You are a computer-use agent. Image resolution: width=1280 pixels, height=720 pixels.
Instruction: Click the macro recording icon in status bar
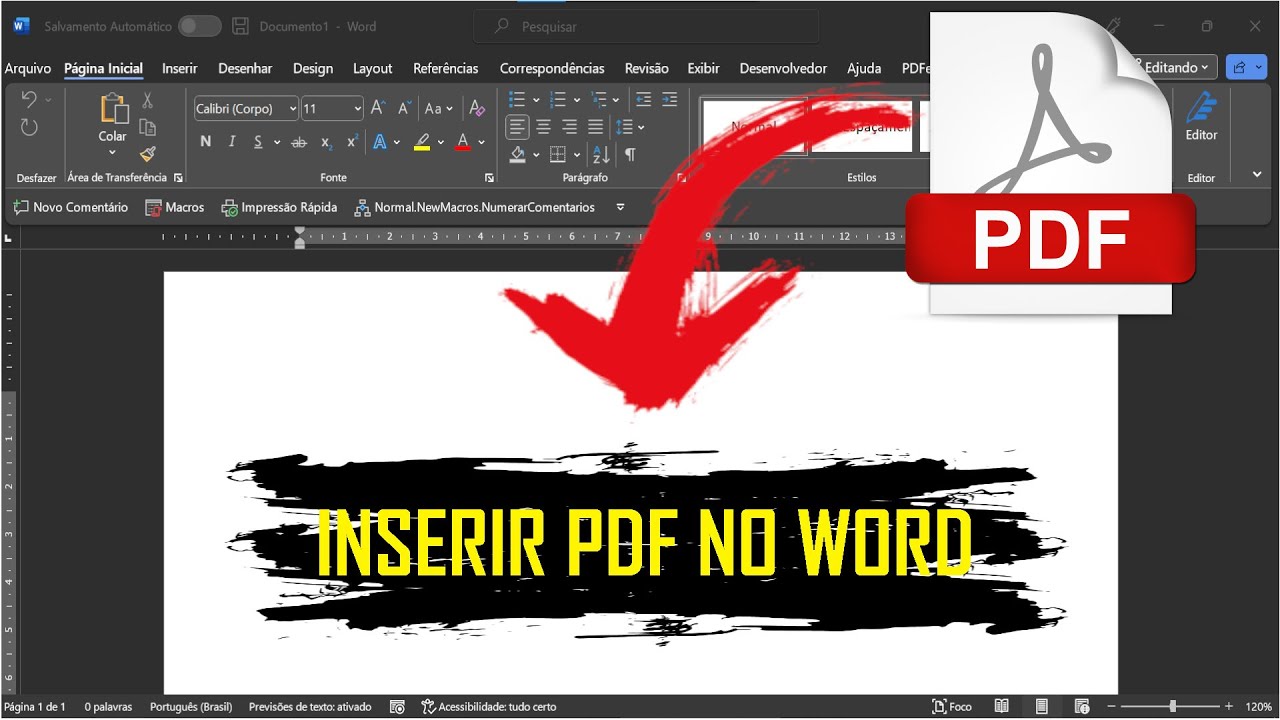coord(397,707)
